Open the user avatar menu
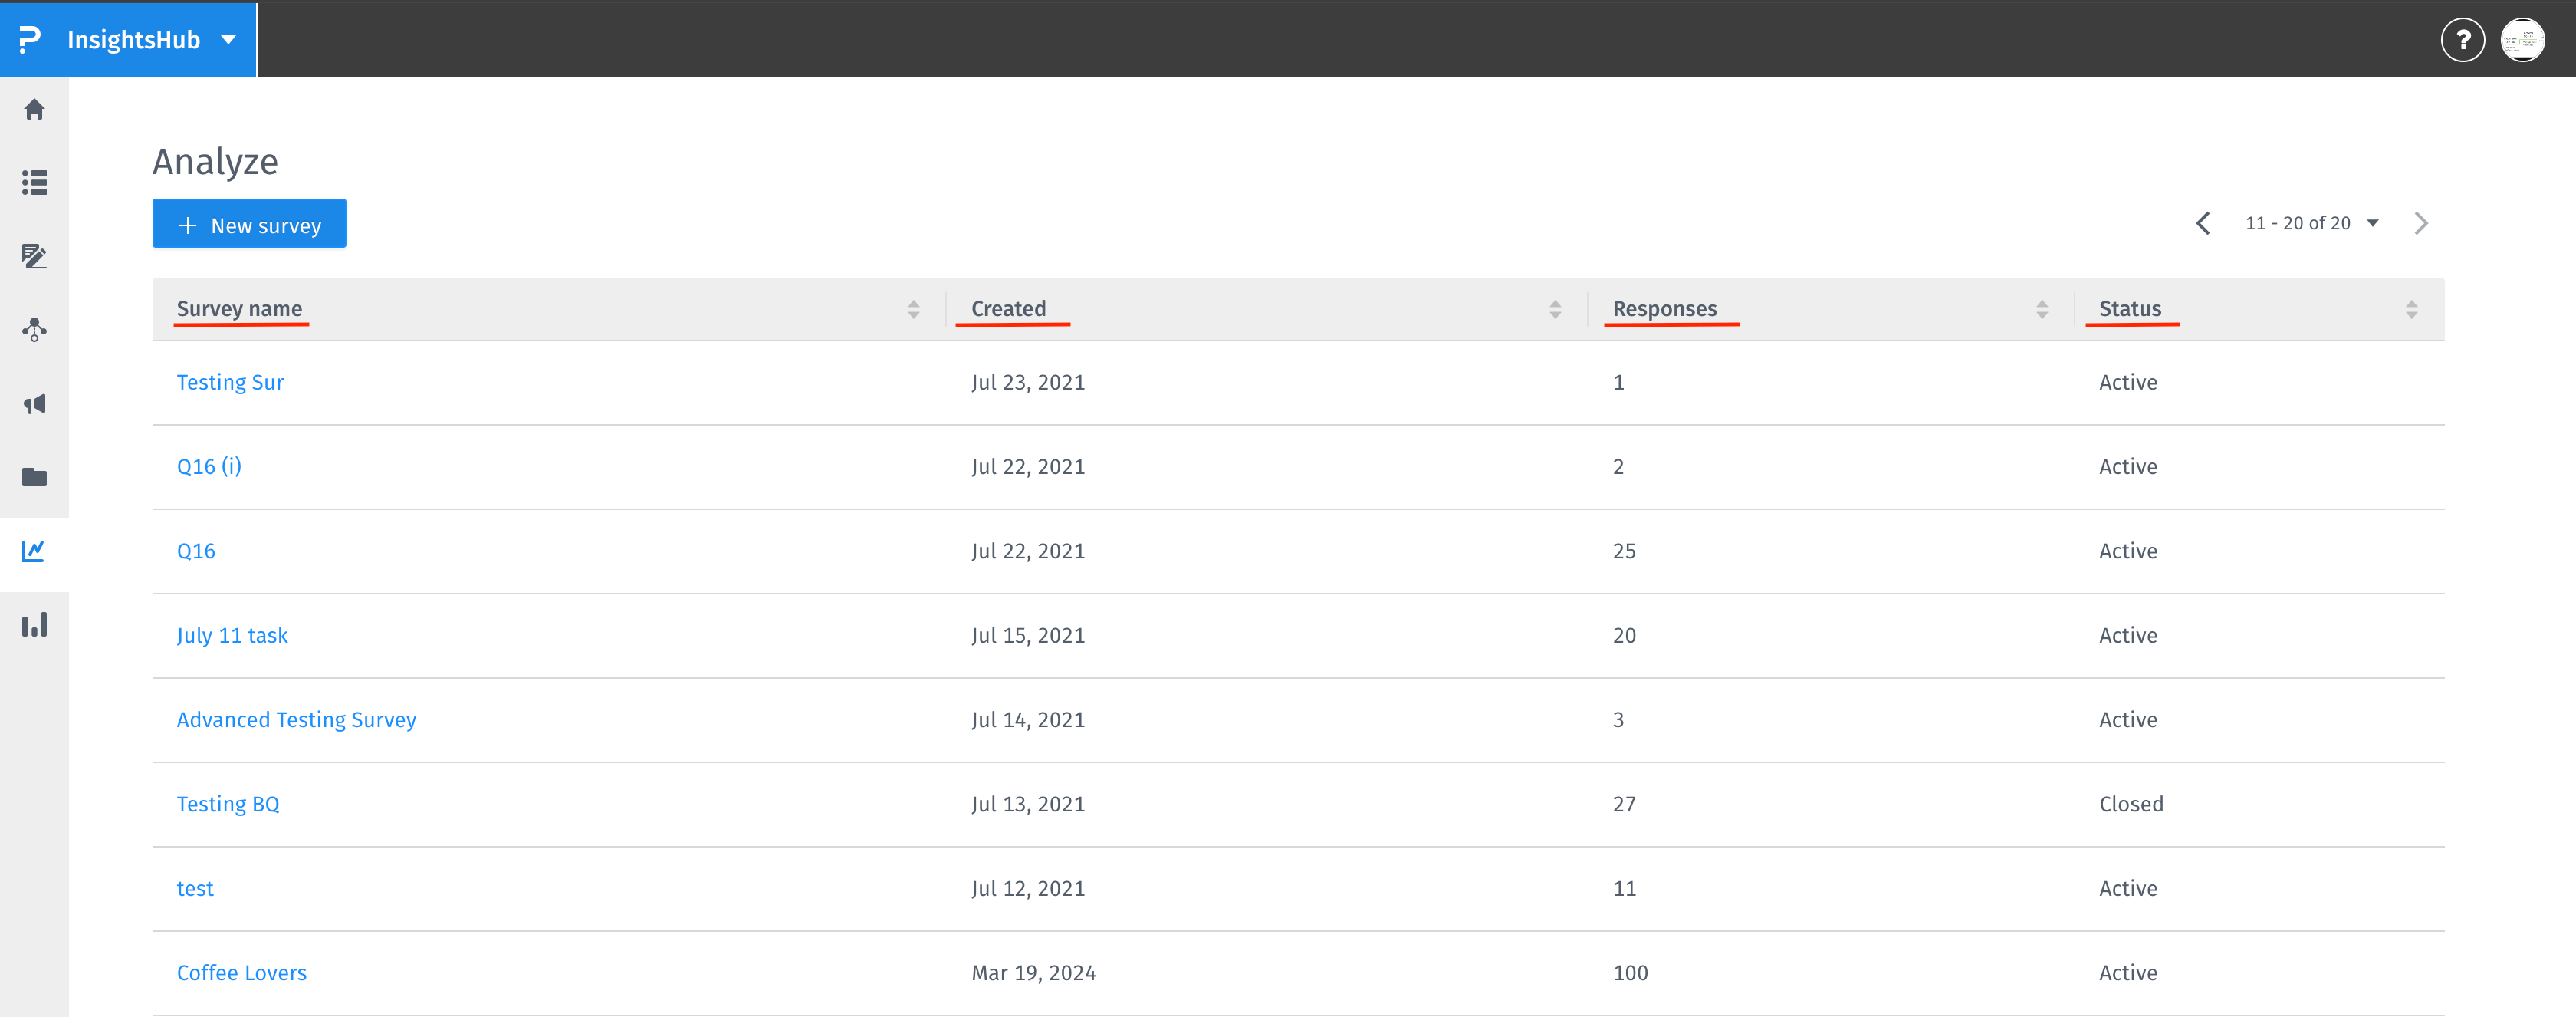 coord(2522,40)
